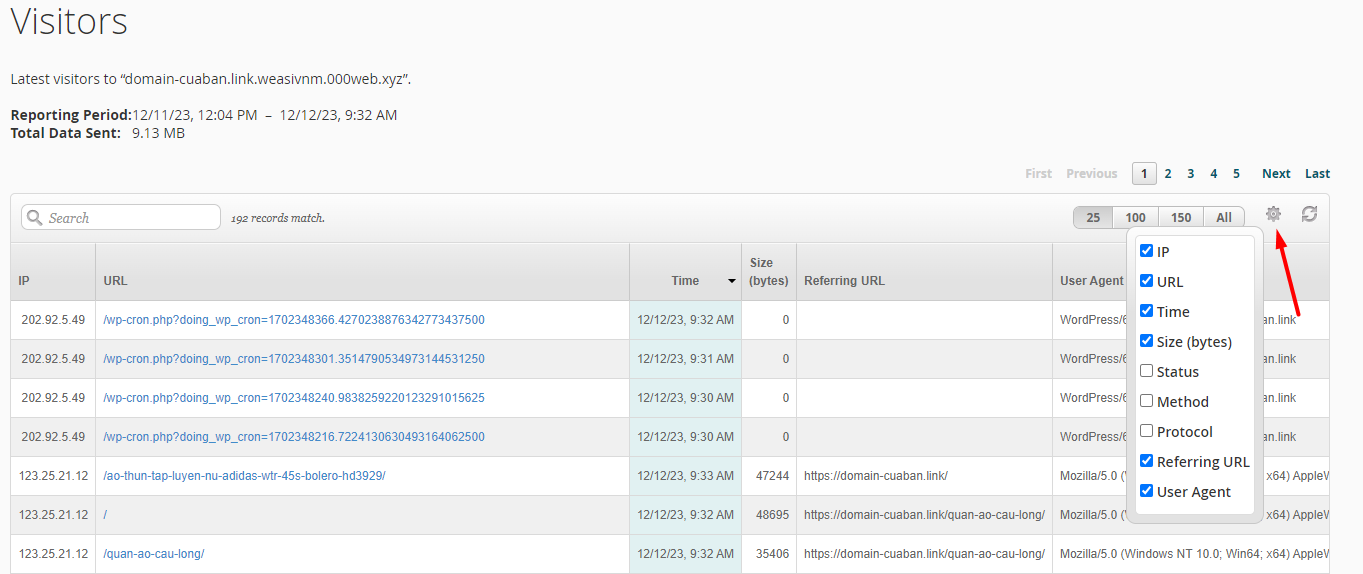Uncheck the Time column checkbox
Screen dimensions: 1363x574
(1147, 311)
